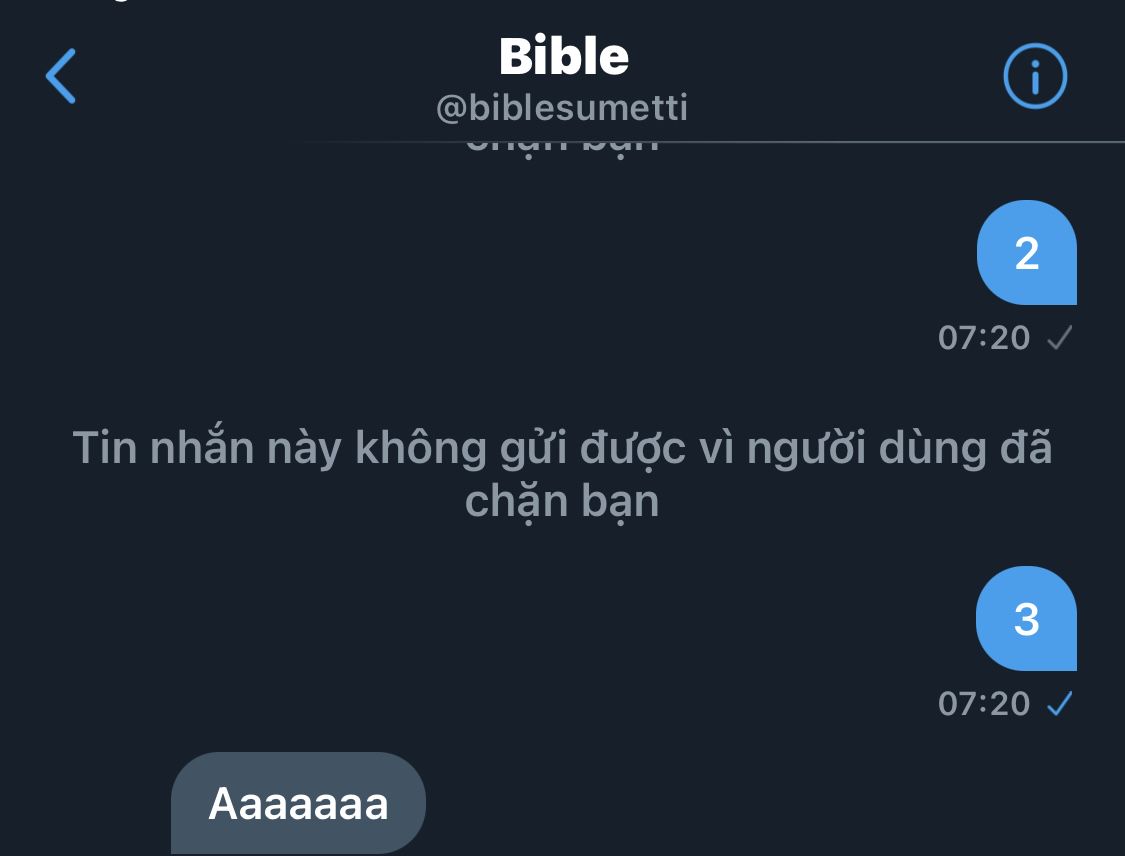Open conversation info via the circled i icon
This screenshot has height=856, width=1125.
1035,76
